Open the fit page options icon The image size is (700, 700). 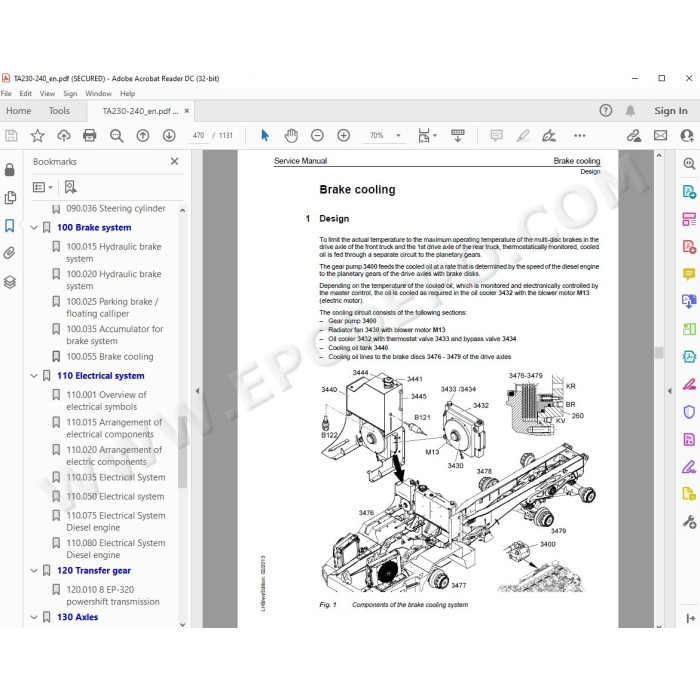coord(424,135)
